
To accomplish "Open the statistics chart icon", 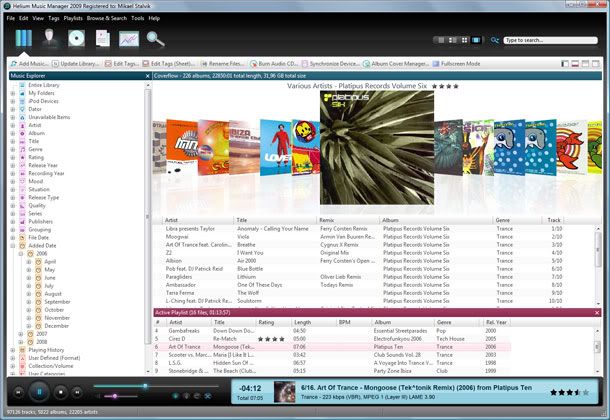I will point(129,39).
